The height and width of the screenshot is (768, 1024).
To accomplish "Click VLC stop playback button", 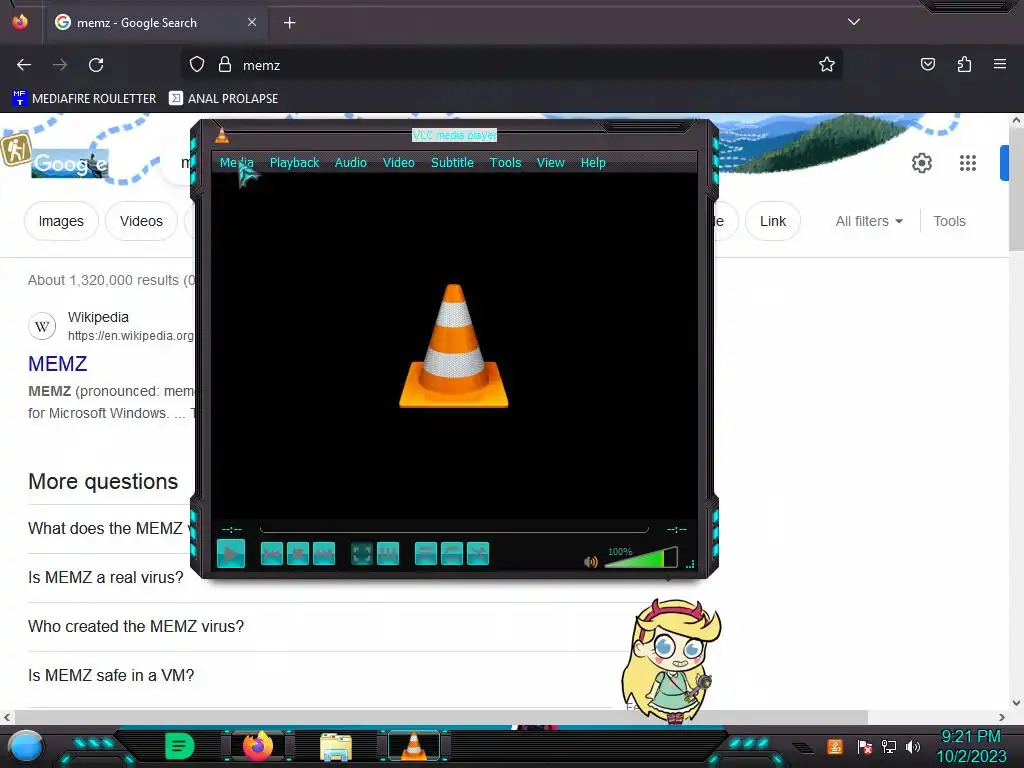I will pos(298,554).
